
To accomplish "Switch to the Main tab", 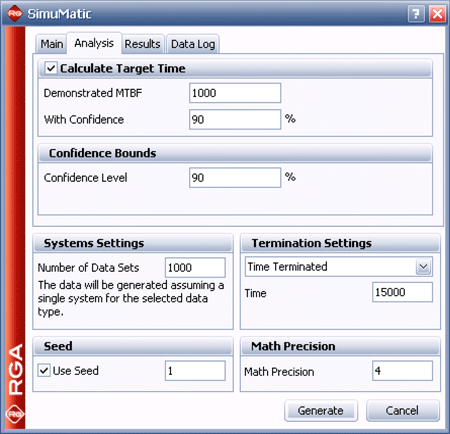I will point(52,44).
